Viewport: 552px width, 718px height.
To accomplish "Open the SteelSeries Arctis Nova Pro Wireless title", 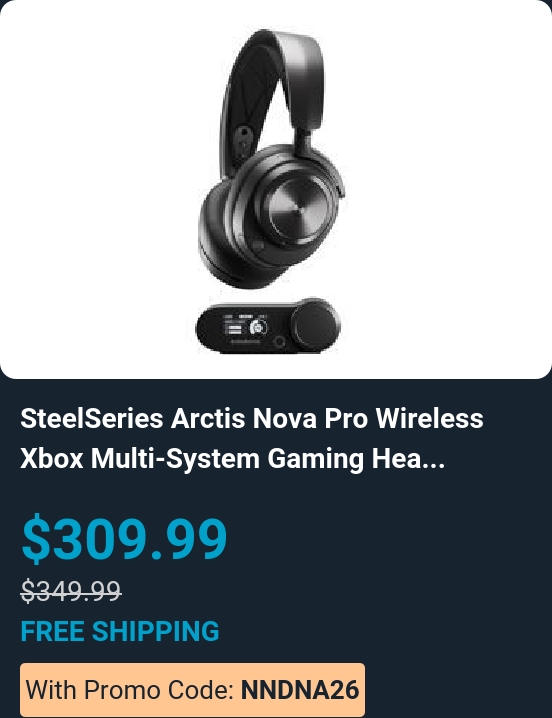I will (252, 419).
